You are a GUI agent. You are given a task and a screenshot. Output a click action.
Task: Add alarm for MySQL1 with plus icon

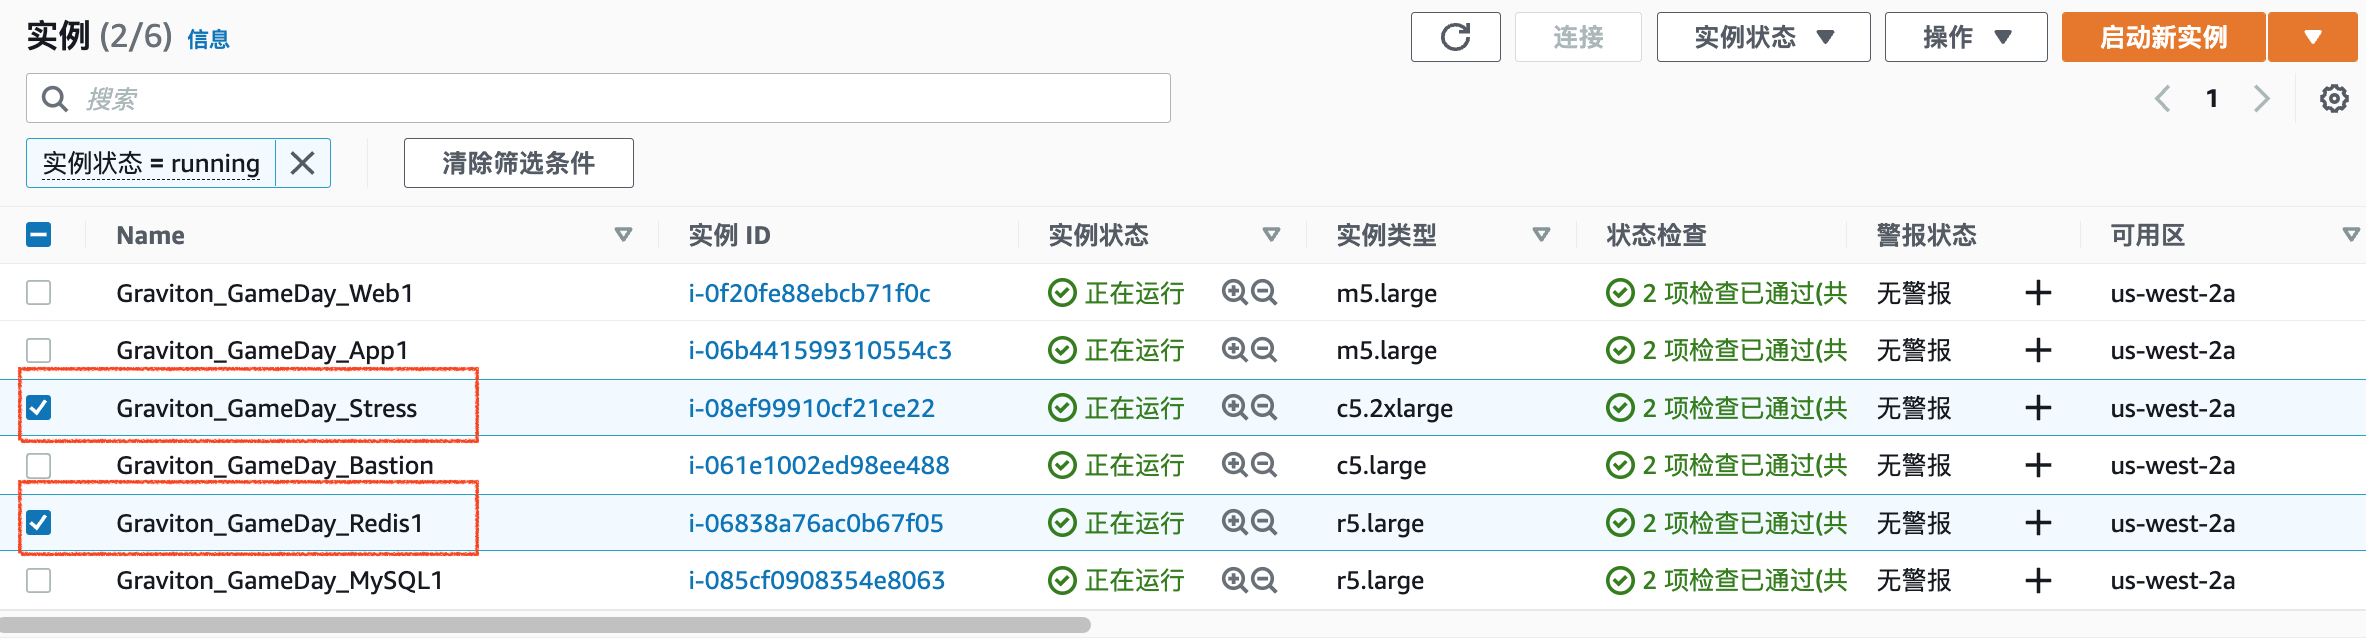(x=2037, y=581)
